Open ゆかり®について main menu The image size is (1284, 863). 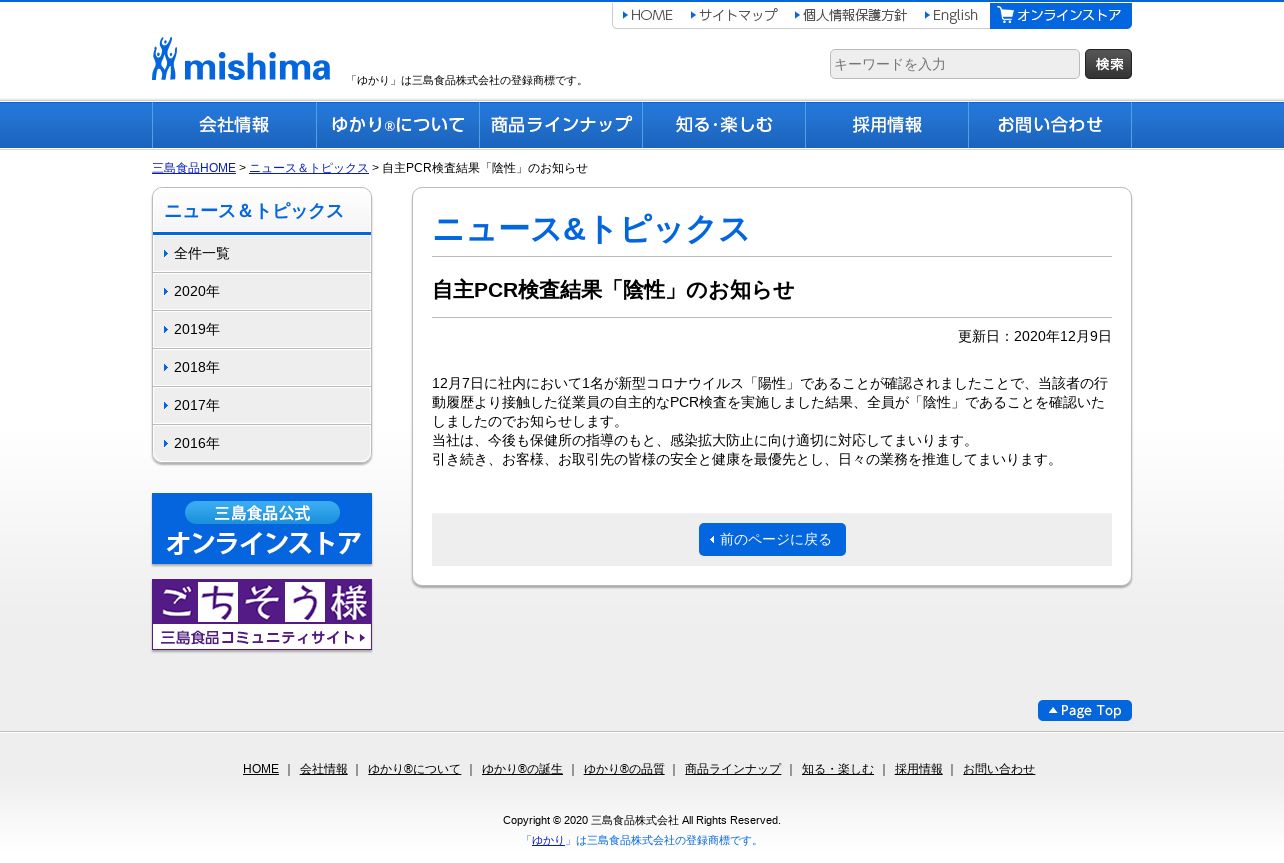coord(398,125)
